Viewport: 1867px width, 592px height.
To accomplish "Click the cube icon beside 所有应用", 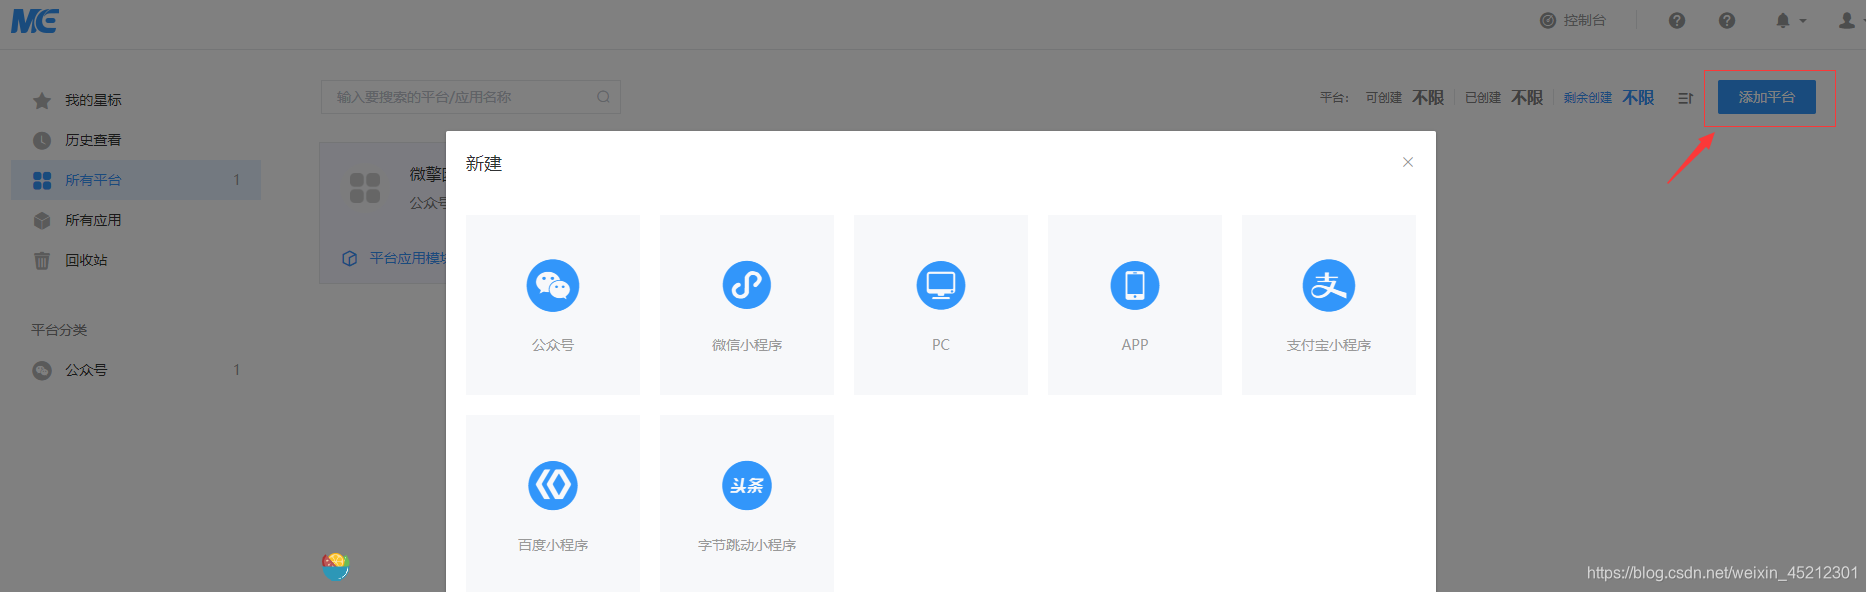I will coord(42,220).
